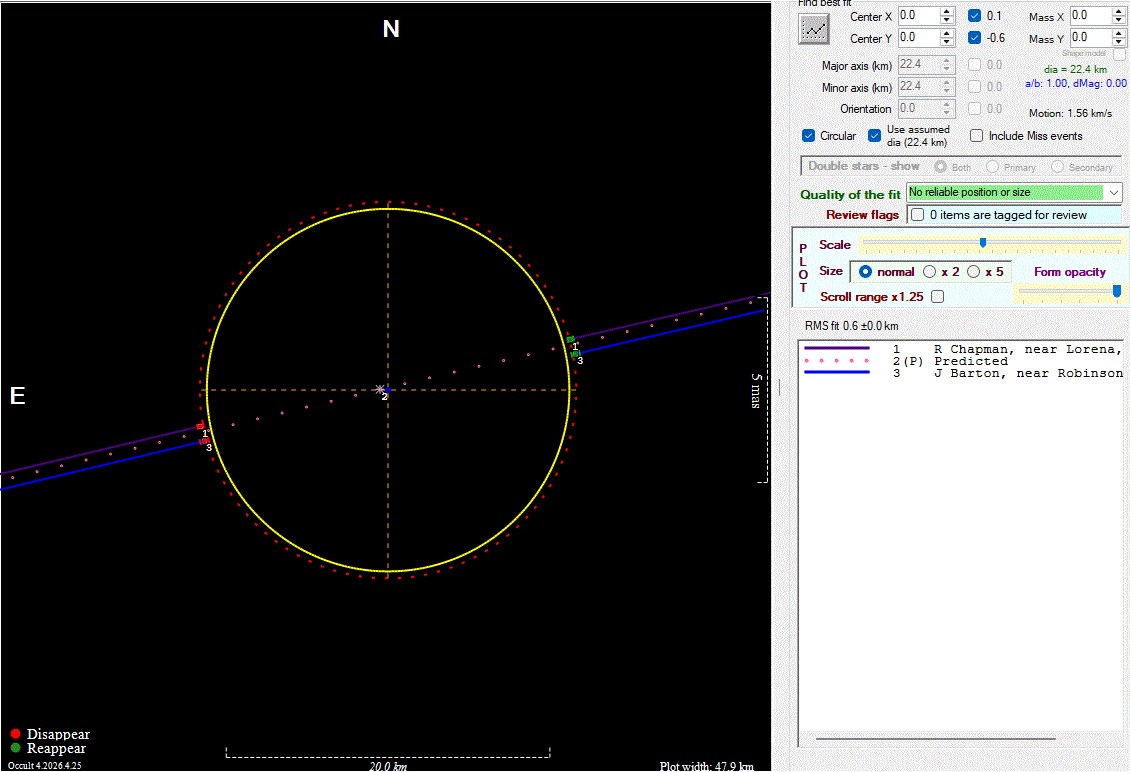Enable the Orientation fit checkbox
The width and height of the screenshot is (1130, 772).
(974, 109)
